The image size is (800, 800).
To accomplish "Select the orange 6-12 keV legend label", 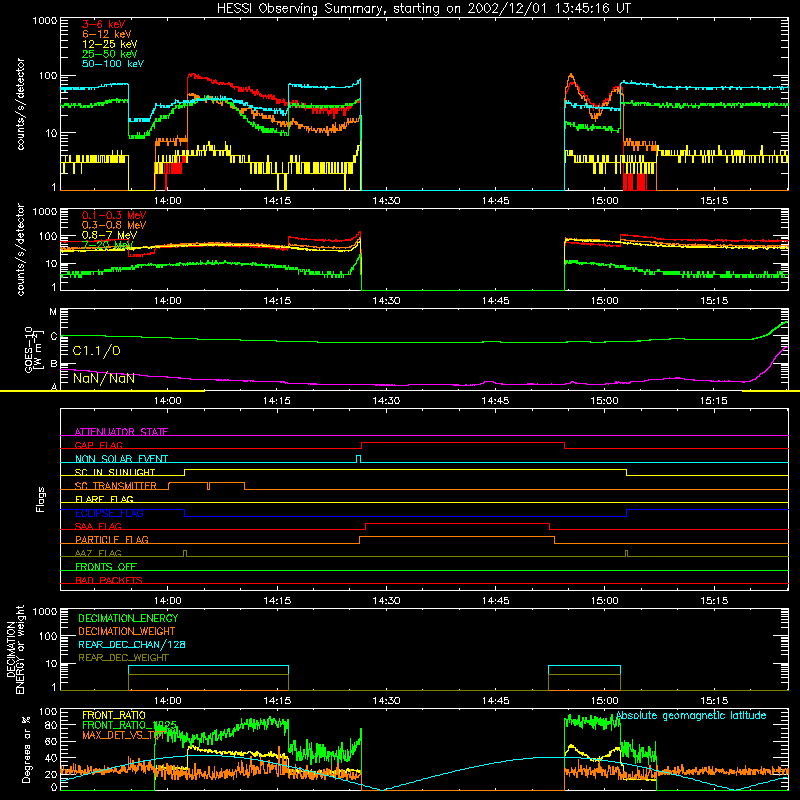I will [107, 34].
